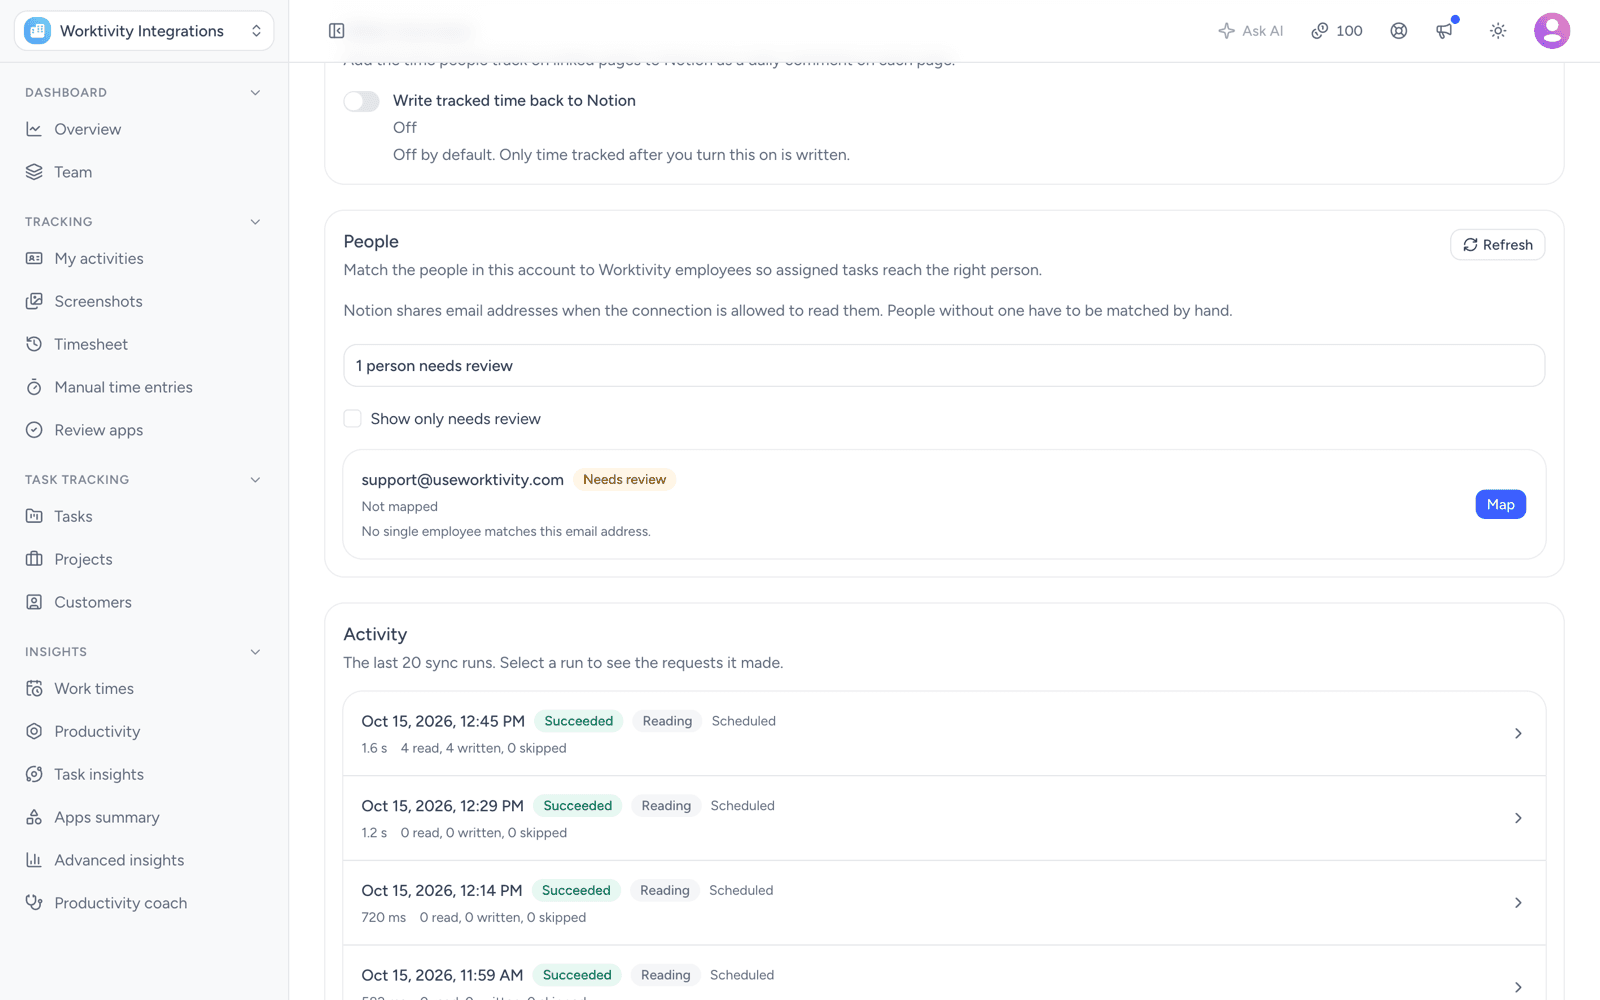This screenshot has height=1000, width=1600.
Task: Click the 1 person needs review banner
Action: 944,366
